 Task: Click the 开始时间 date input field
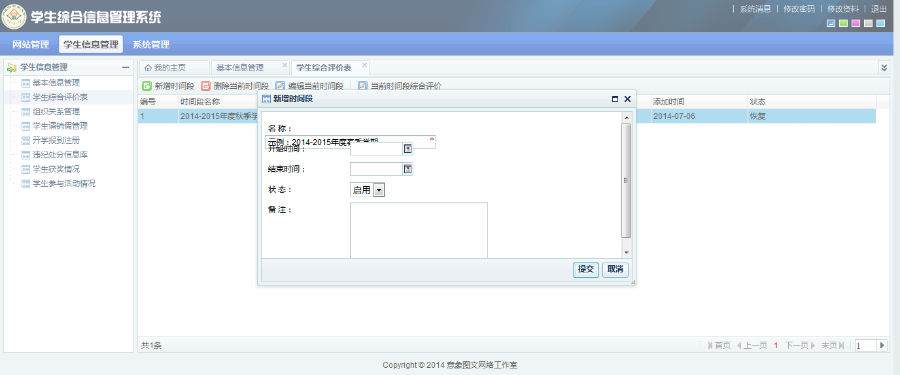pyautogui.click(x=377, y=149)
